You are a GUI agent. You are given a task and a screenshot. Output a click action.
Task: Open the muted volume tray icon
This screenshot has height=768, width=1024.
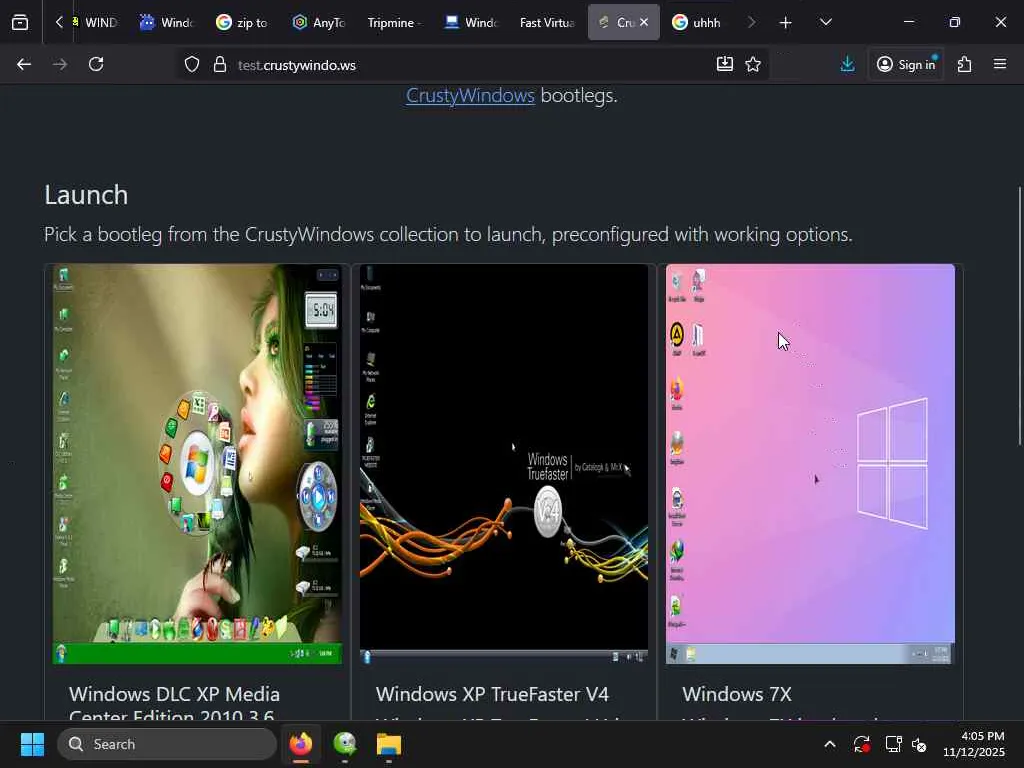[919, 744]
